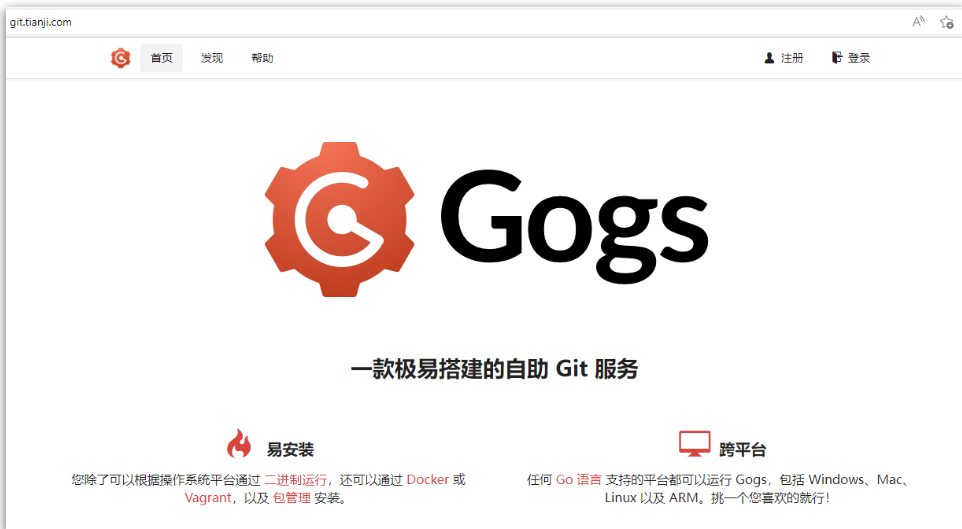Click the read aloud icon in address bar
The width and height of the screenshot is (962, 529).
918,22
